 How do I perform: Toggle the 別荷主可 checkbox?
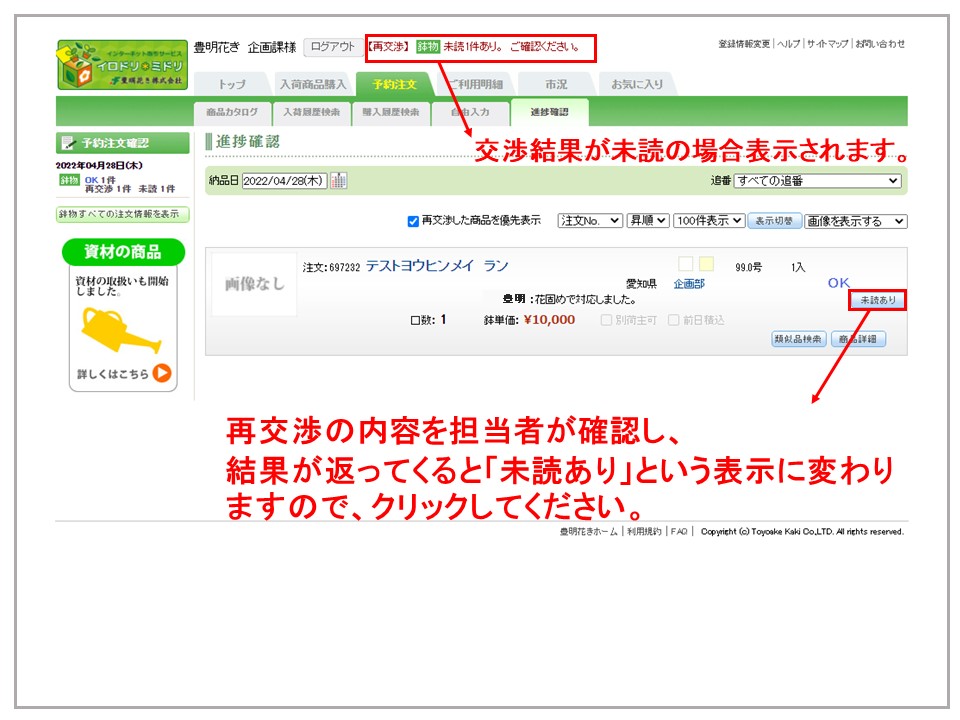coord(606,320)
